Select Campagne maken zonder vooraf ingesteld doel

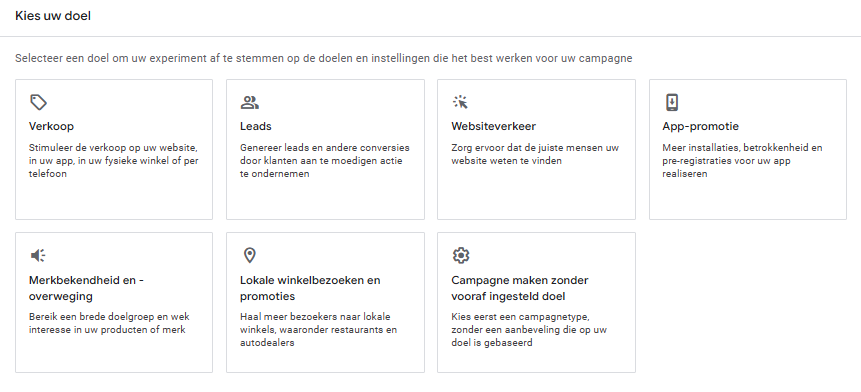pos(519,288)
